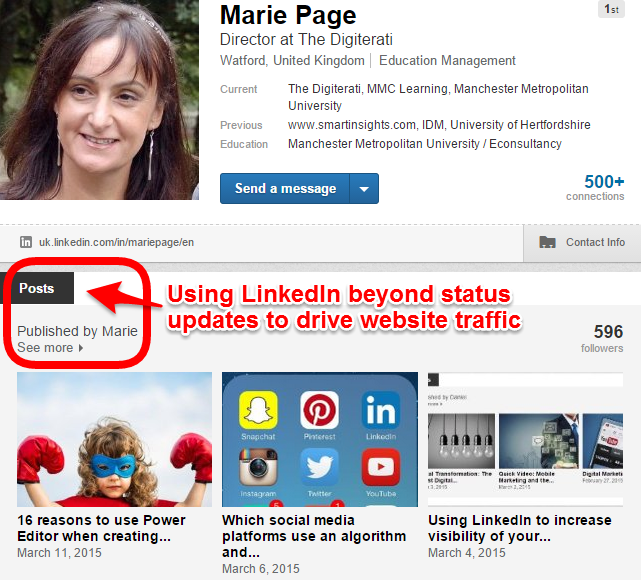The height and width of the screenshot is (580, 641).
Task: Click the Contact Info card icon
Action: tap(547, 242)
